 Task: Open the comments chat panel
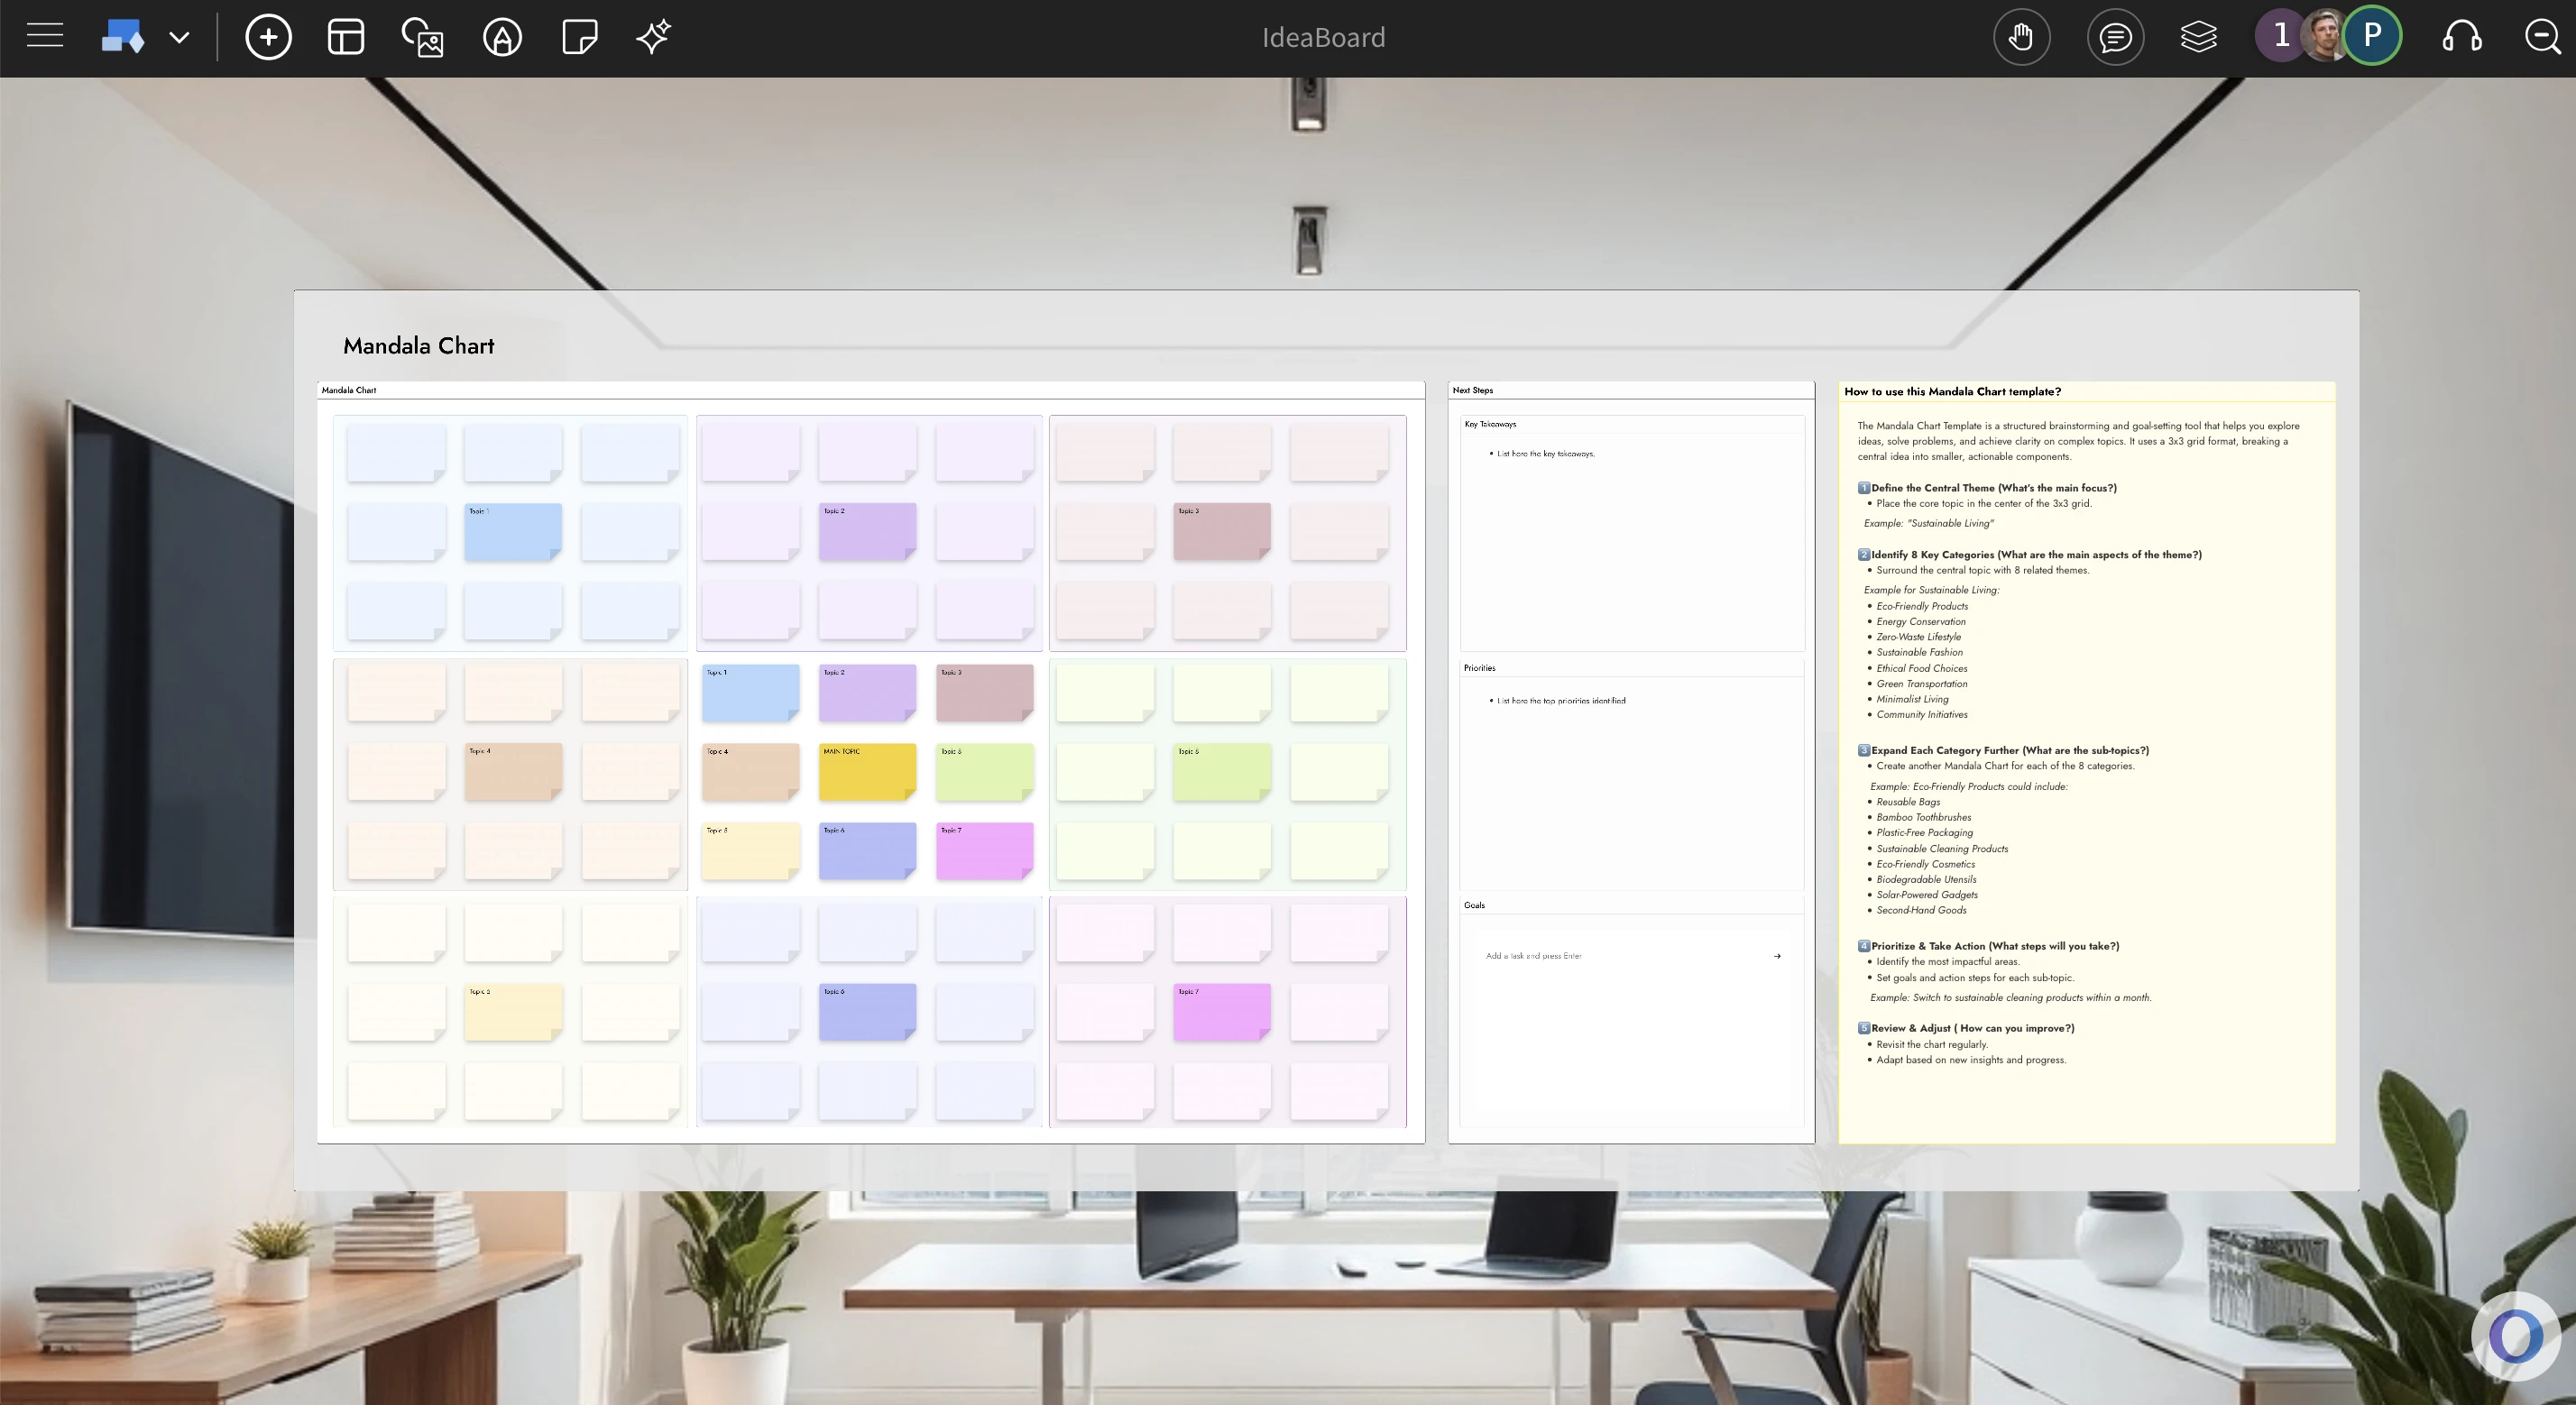[x=2115, y=37]
